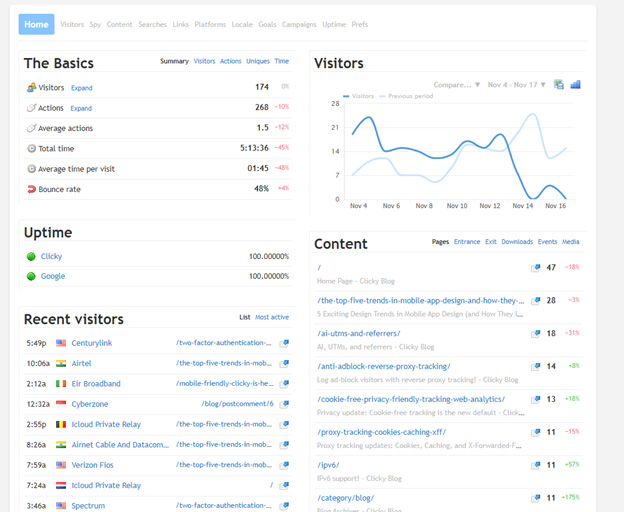Select the Summary tab in The Basics
This screenshot has width=624, height=512.
174,61
